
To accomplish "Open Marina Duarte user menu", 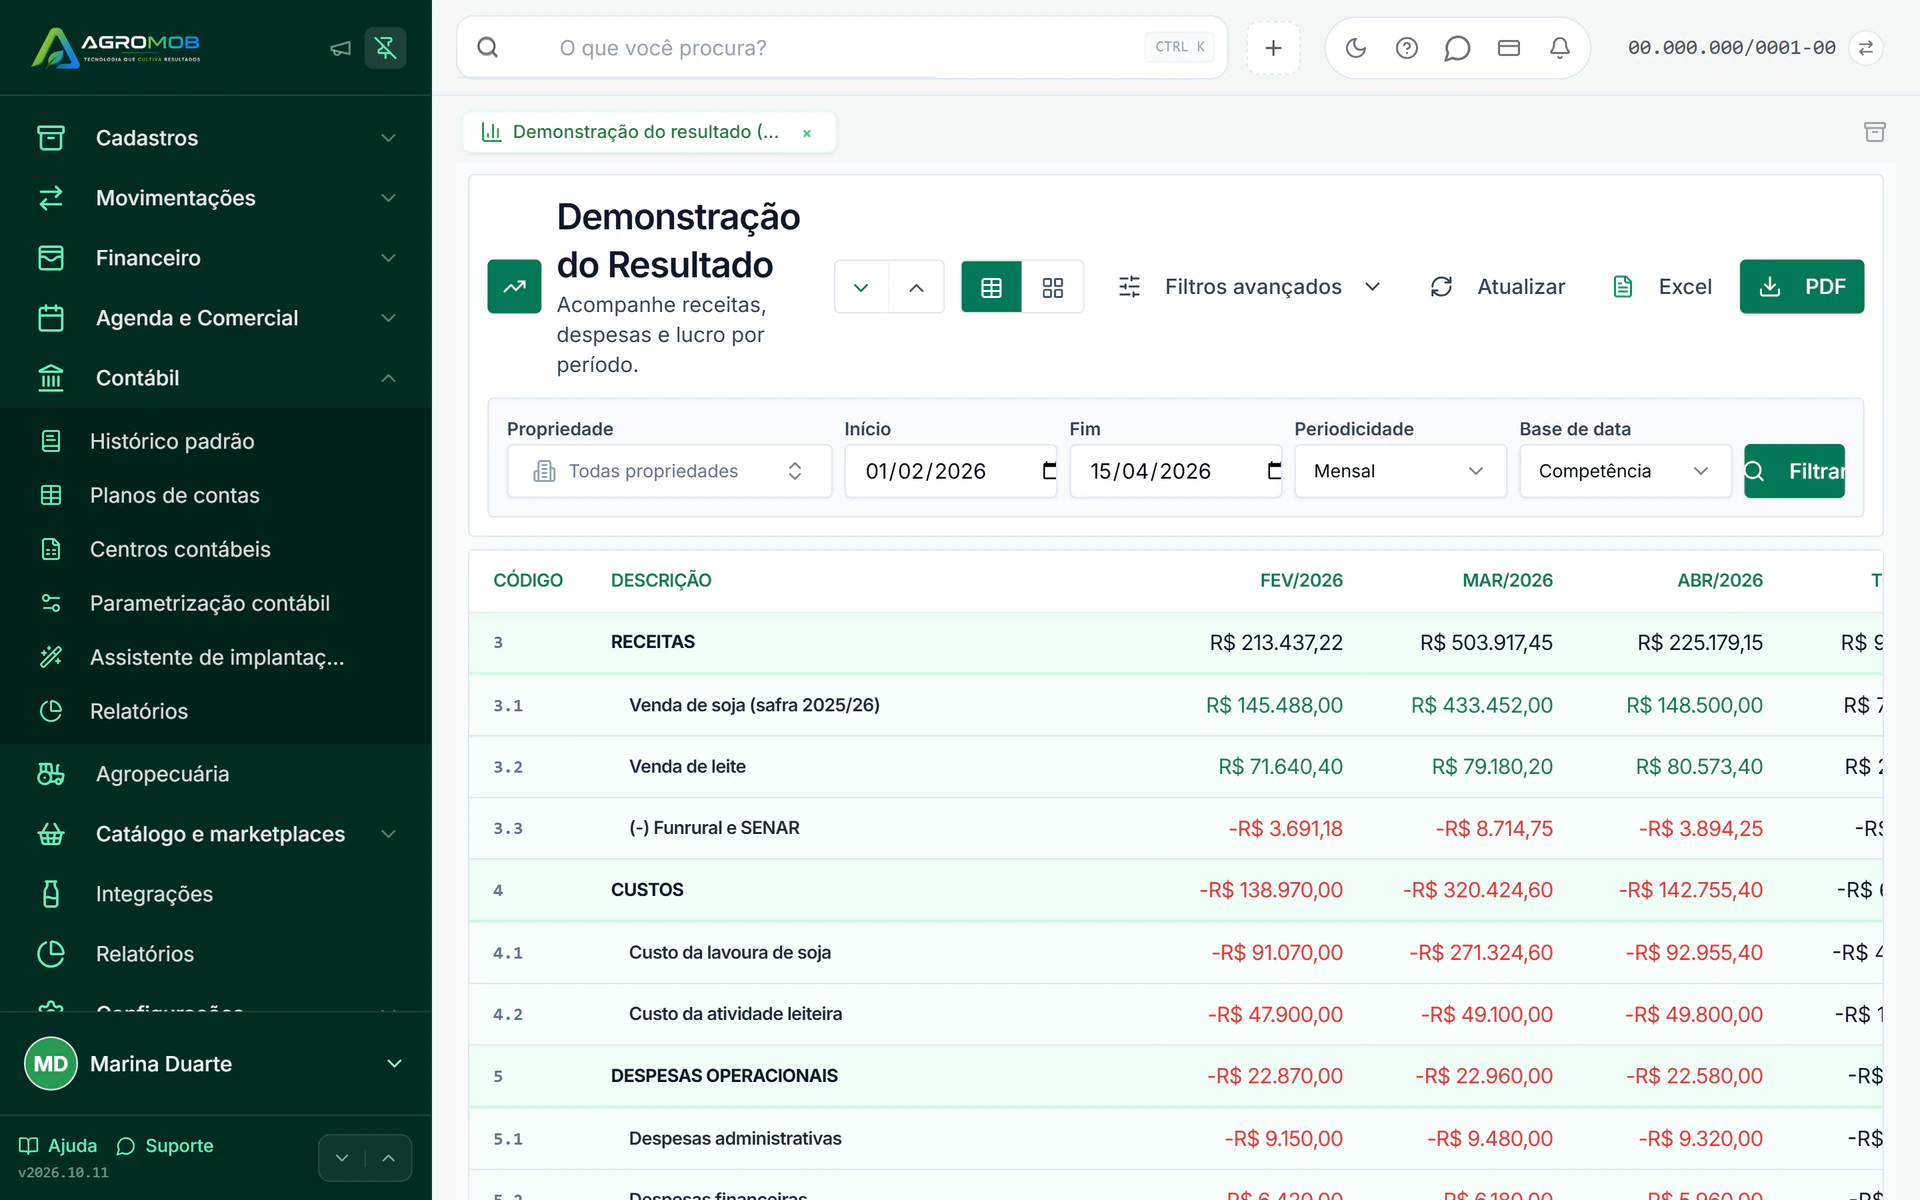I will pos(216,1064).
